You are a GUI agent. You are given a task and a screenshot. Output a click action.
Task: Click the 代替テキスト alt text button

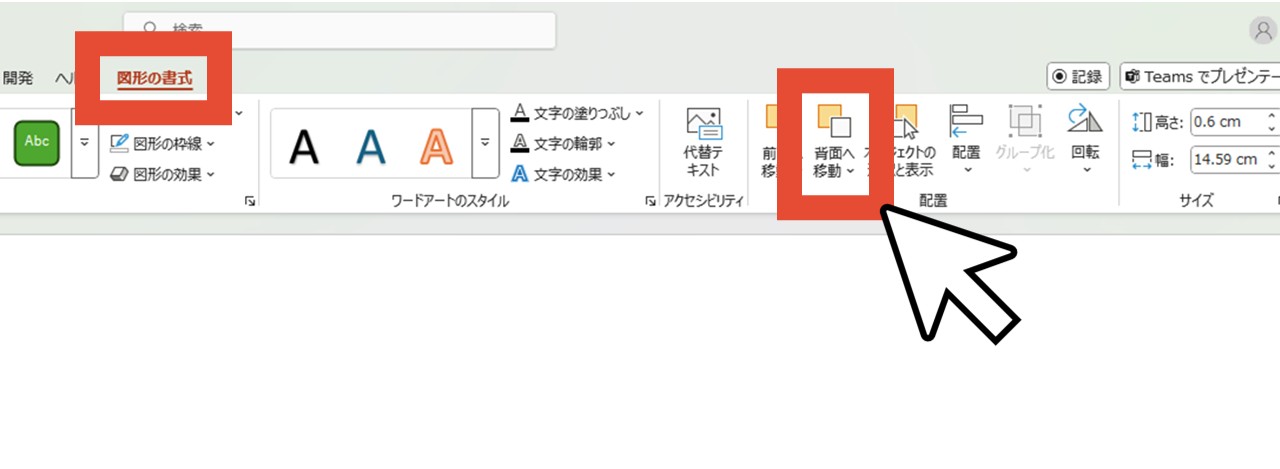pos(703,142)
